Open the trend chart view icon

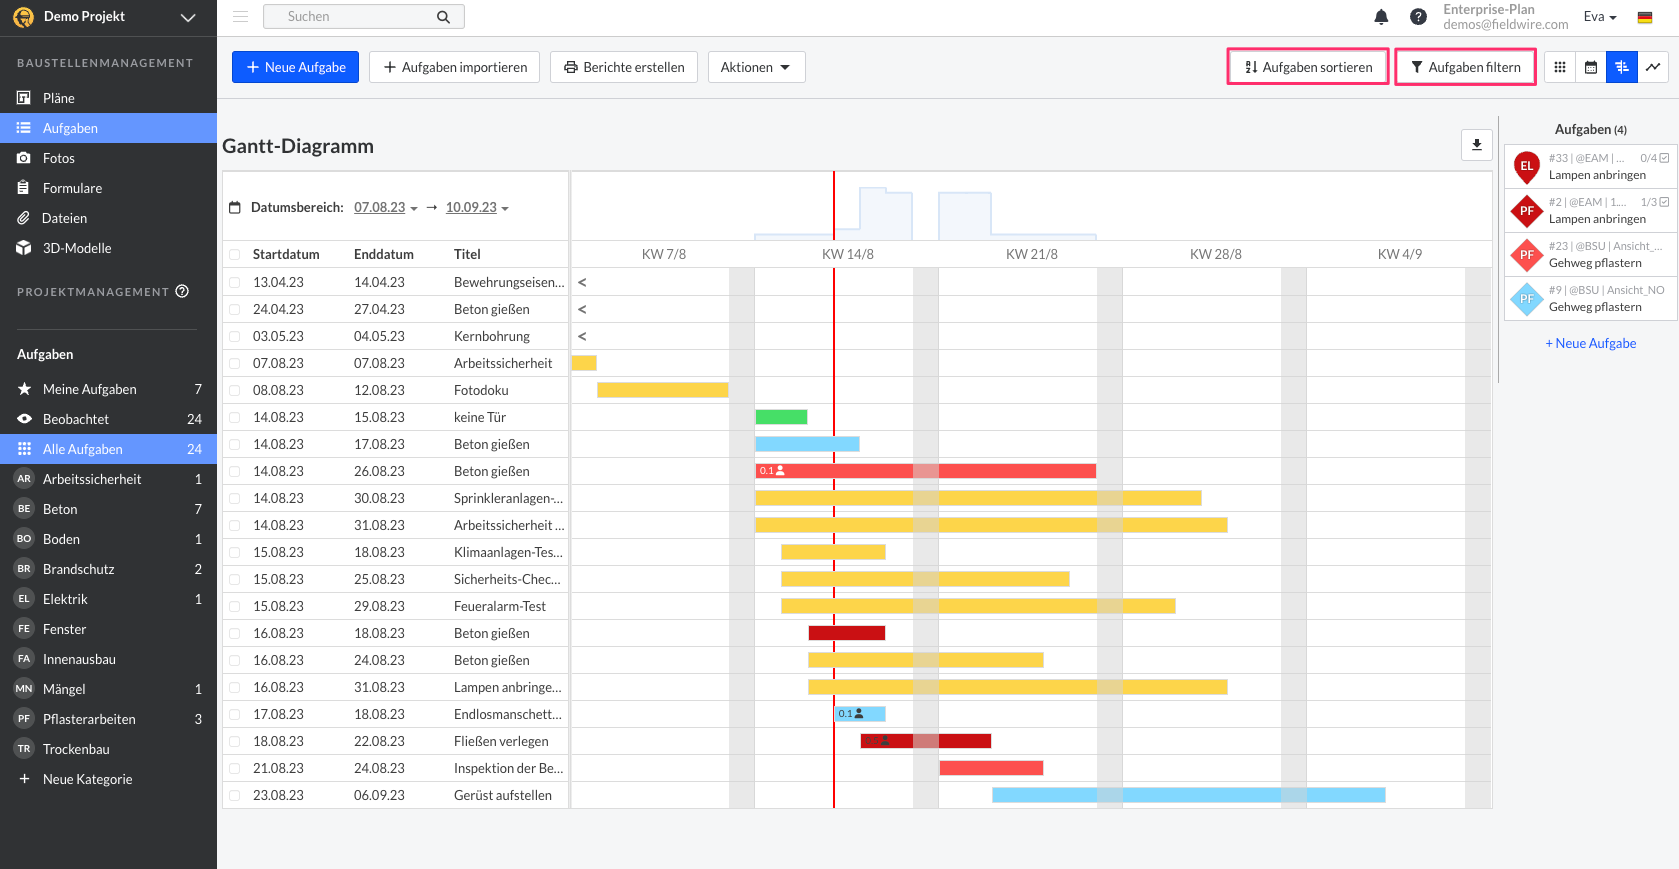(1653, 67)
